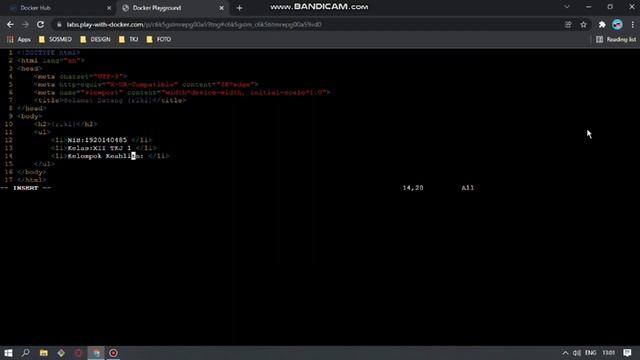
Task: Open Windows search from taskbar
Action: [26, 353]
